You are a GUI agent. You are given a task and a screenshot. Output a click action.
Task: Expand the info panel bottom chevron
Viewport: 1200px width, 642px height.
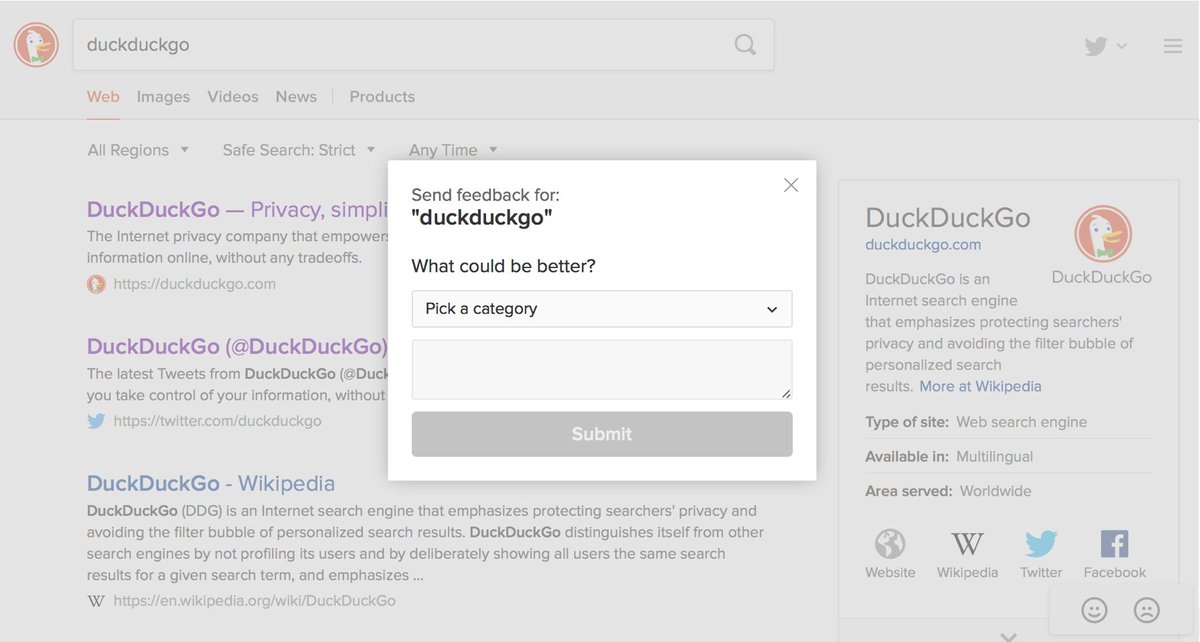click(x=1008, y=636)
